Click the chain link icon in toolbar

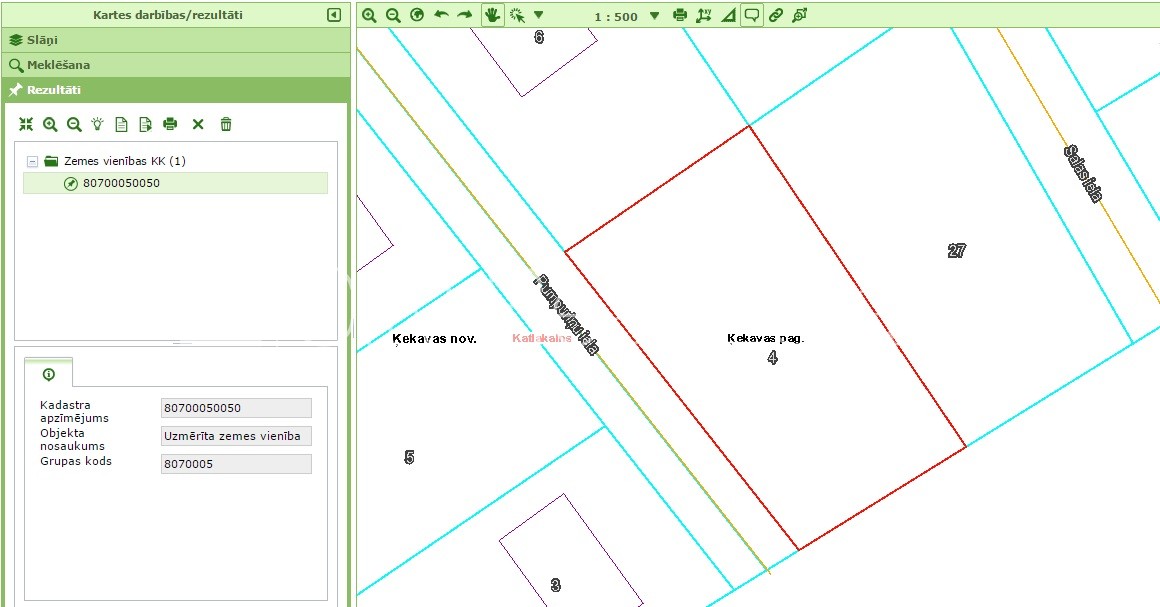coord(775,15)
